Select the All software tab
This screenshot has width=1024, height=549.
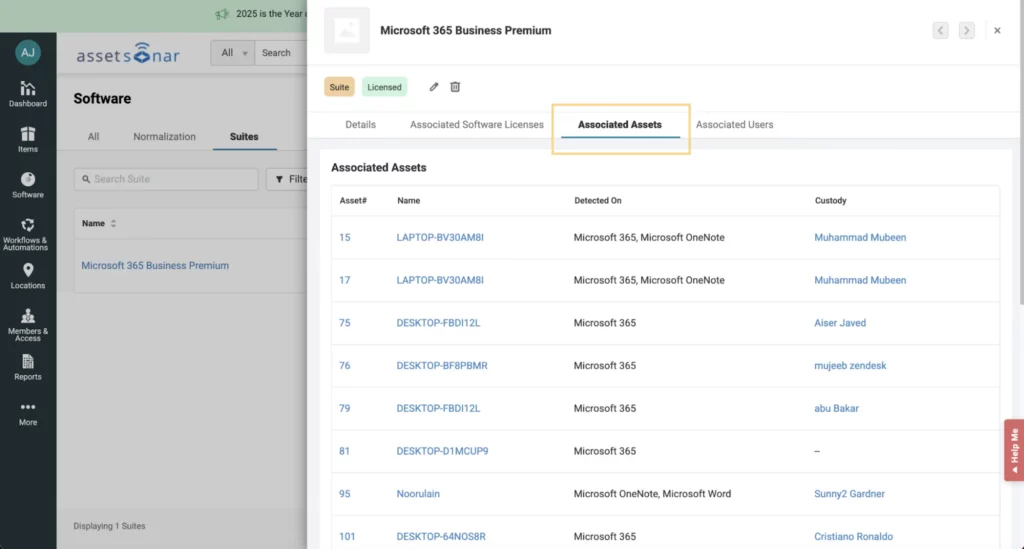(x=93, y=136)
